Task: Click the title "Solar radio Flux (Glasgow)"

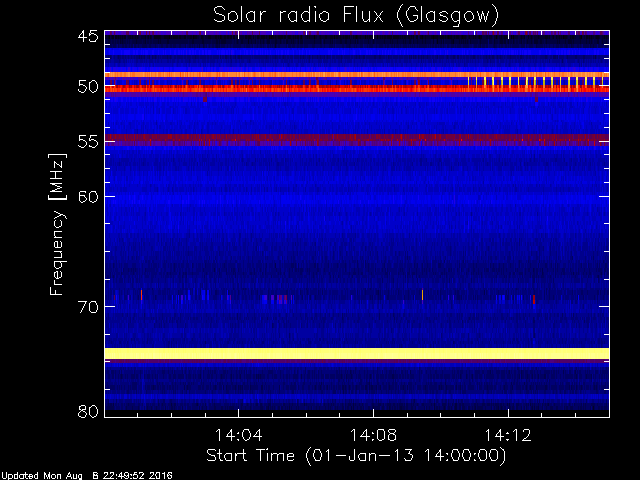Action: pyautogui.click(x=356, y=16)
